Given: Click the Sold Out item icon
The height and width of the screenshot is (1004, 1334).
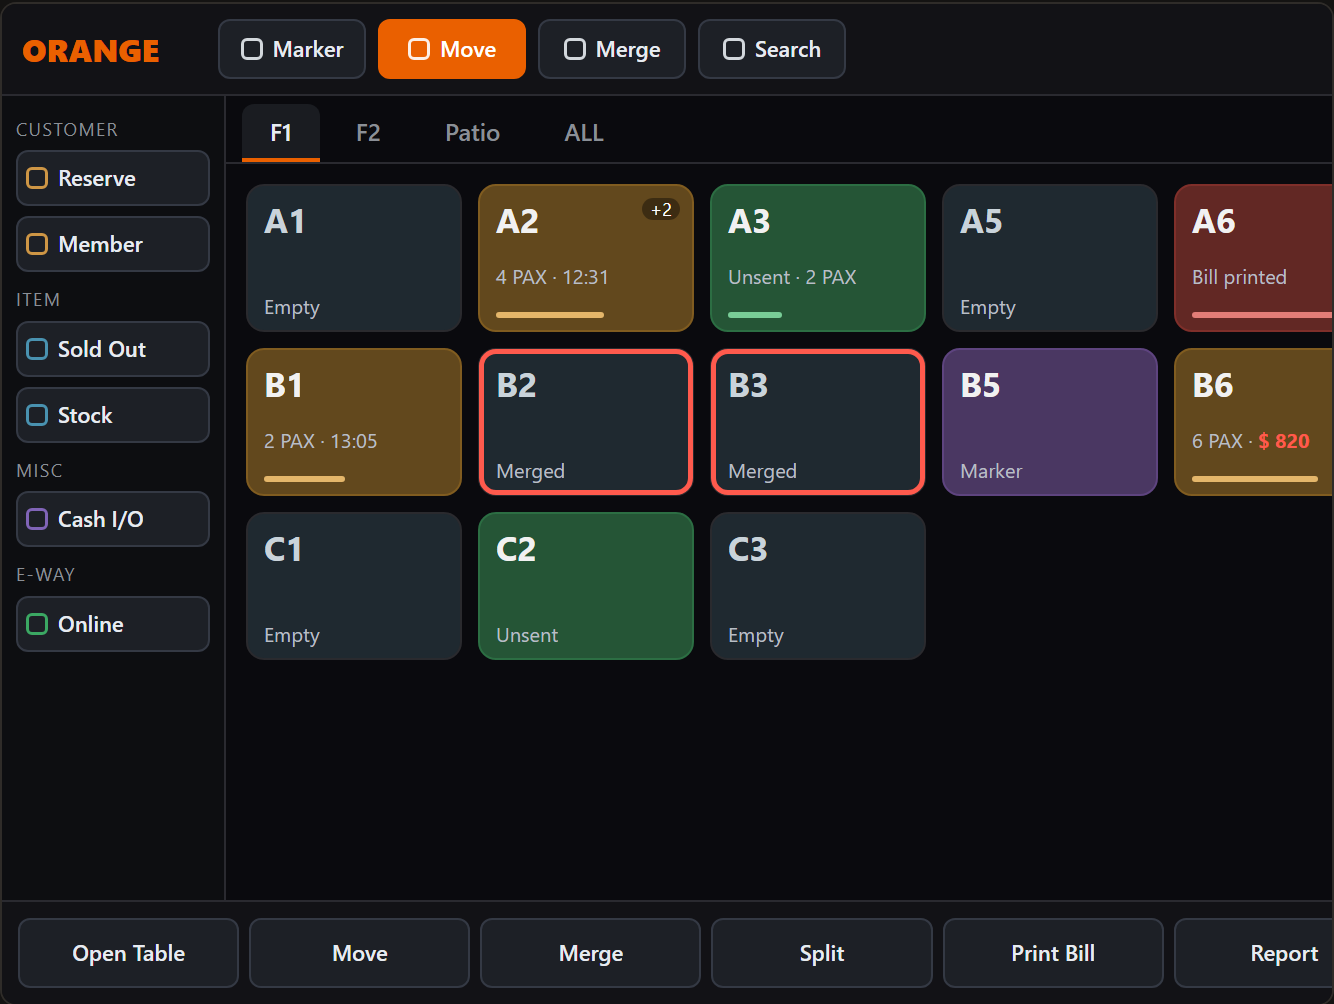Looking at the screenshot, I should click(x=37, y=349).
